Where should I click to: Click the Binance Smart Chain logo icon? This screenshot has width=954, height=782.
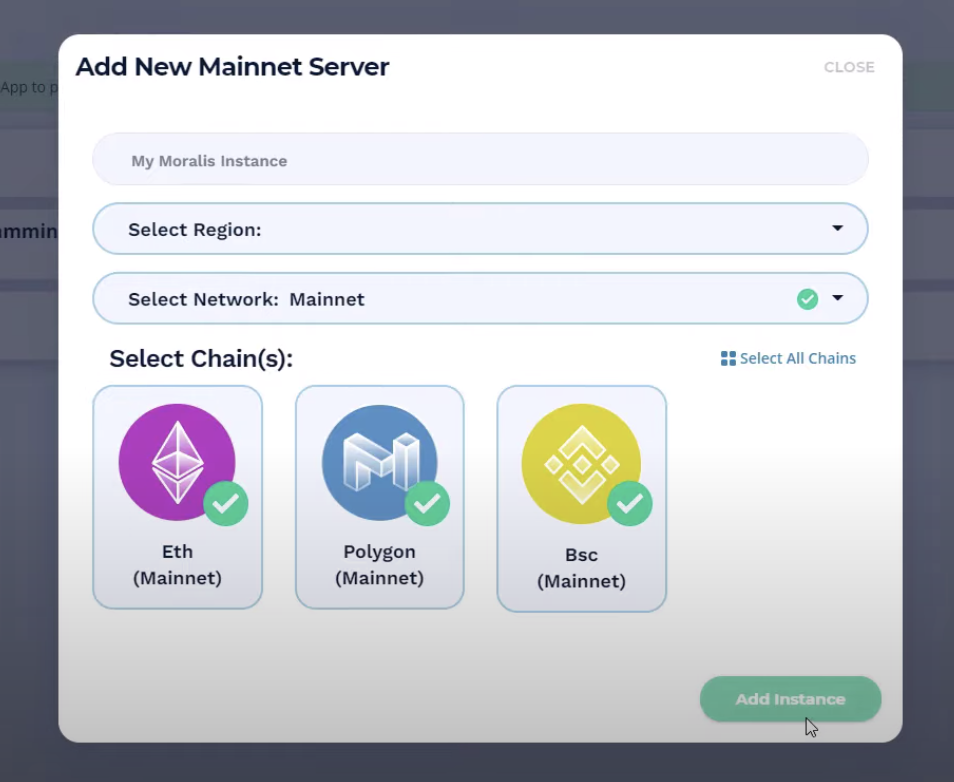tap(582, 464)
